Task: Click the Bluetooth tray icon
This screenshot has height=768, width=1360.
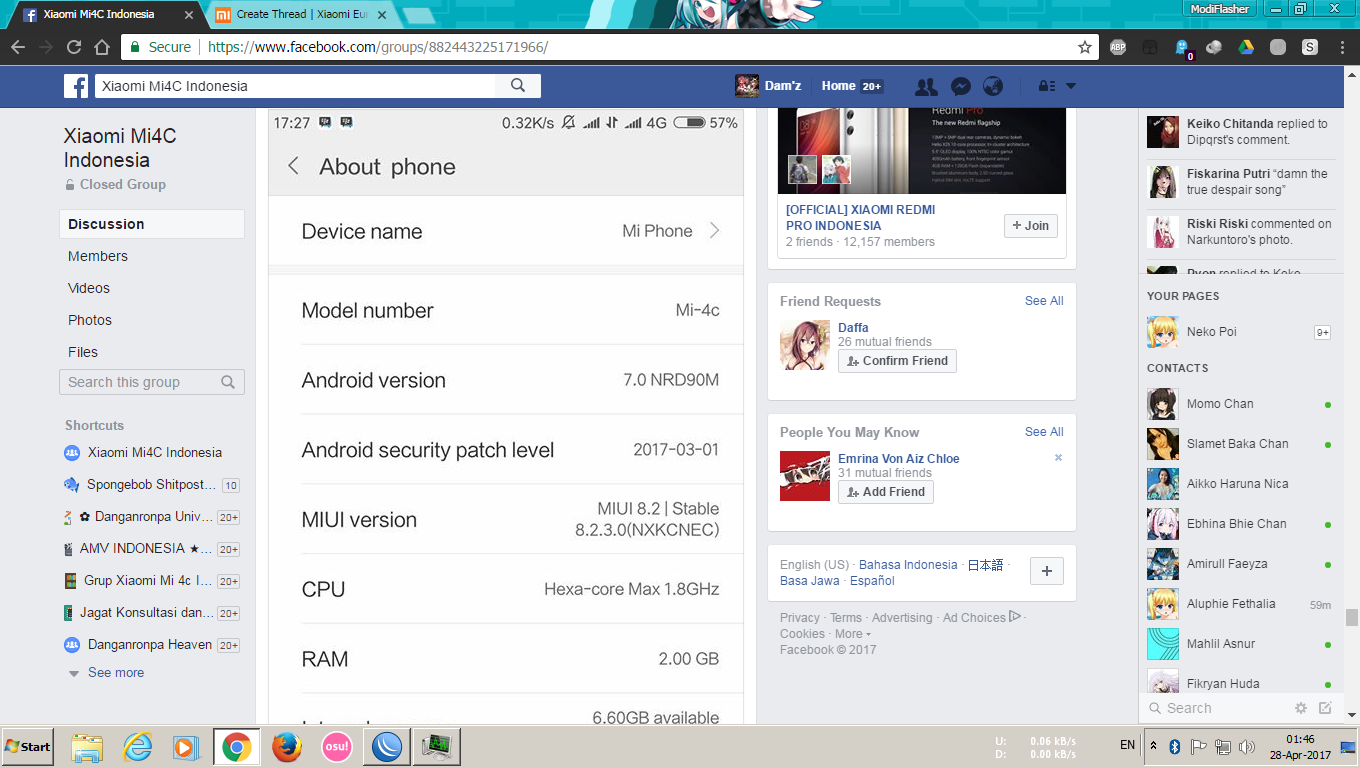Action: pyautogui.click(x=1175, y=747)
